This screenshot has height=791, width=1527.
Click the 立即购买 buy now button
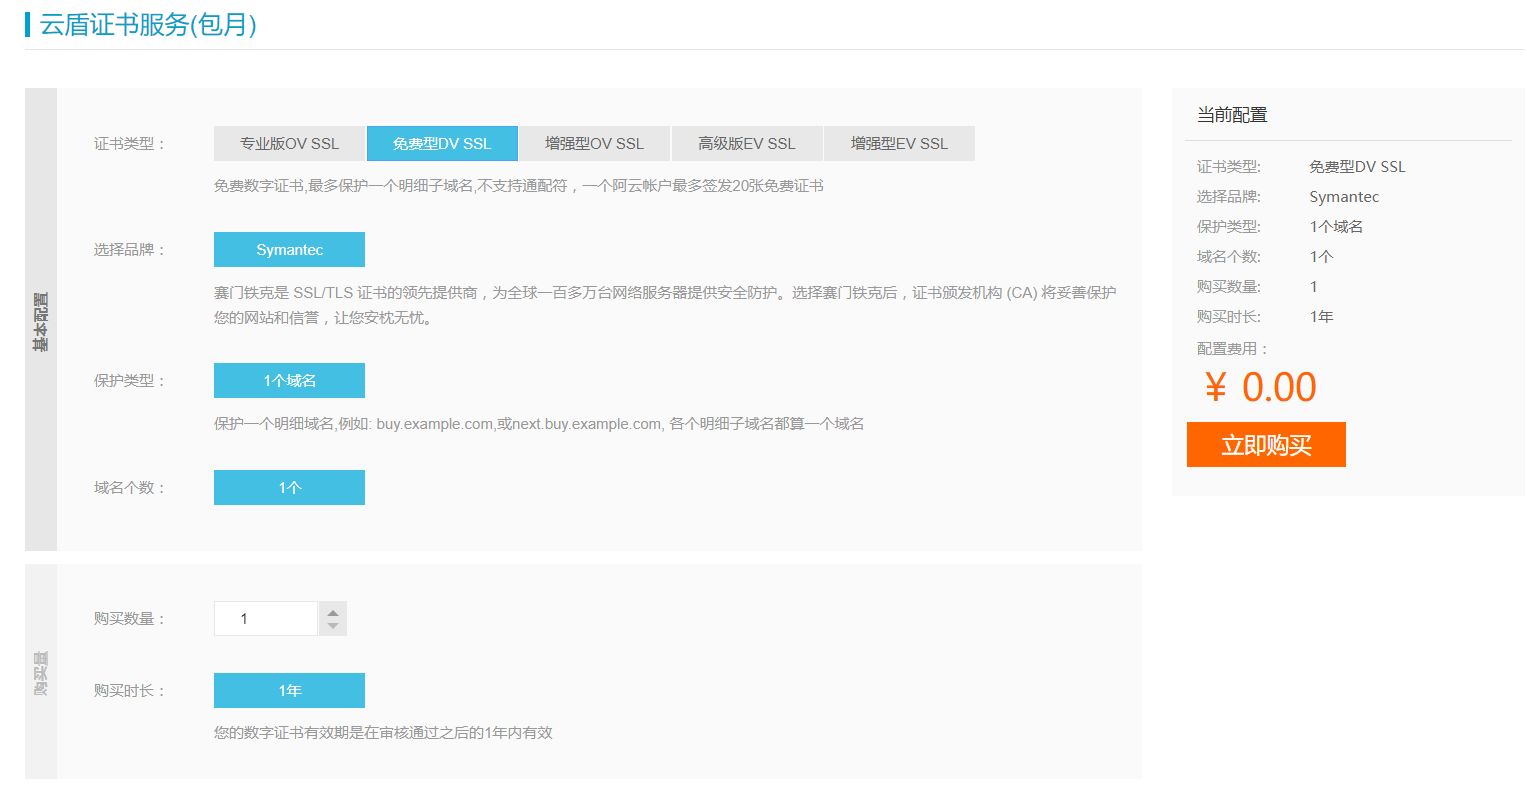(x=1266, y=445)
